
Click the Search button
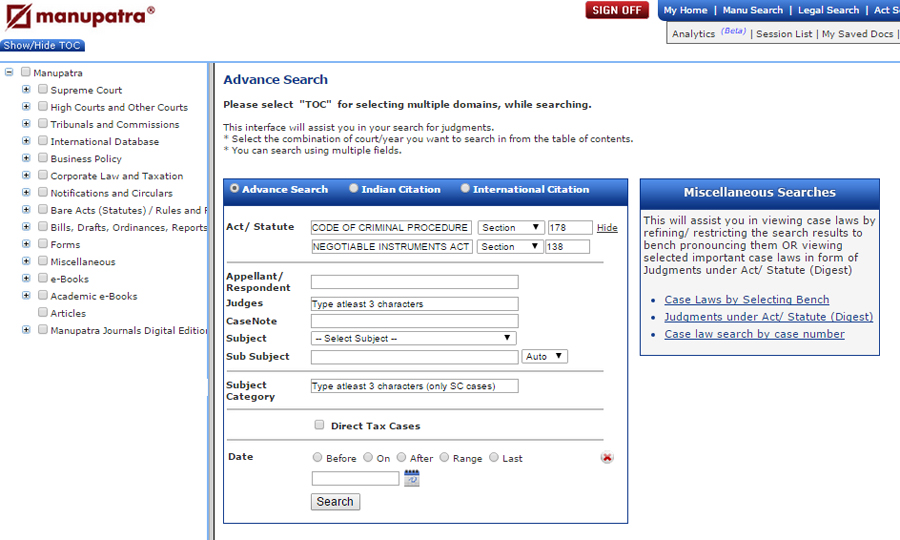335,502
